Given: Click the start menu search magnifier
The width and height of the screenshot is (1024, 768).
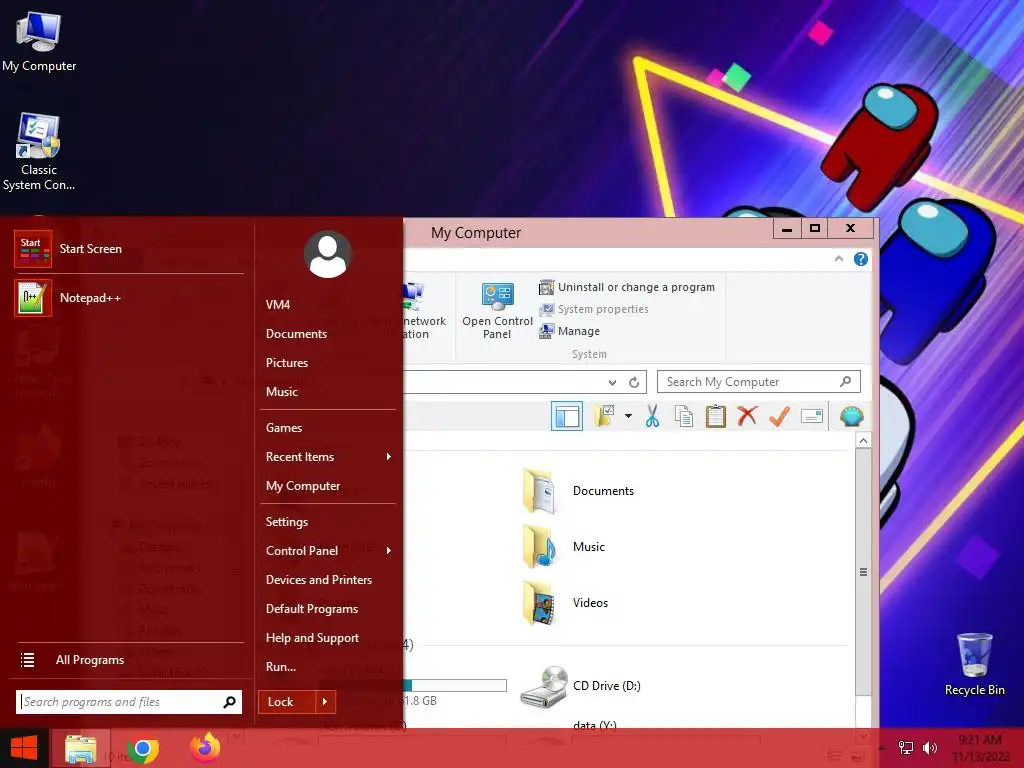Looking at the screenshot, I should click(230, 702).
